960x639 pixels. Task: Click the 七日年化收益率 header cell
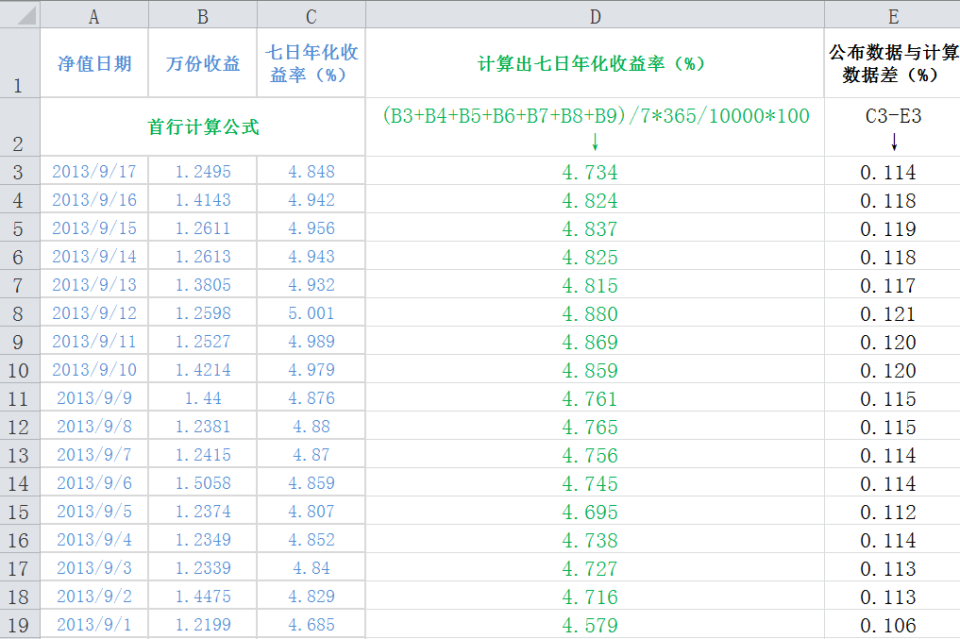point(310,62)
